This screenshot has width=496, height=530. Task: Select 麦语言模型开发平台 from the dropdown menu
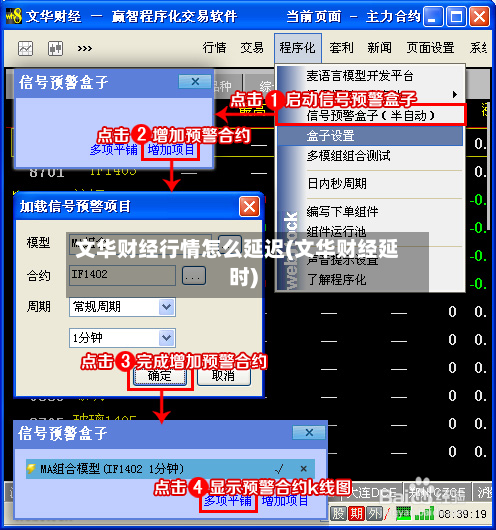[360, 76]
